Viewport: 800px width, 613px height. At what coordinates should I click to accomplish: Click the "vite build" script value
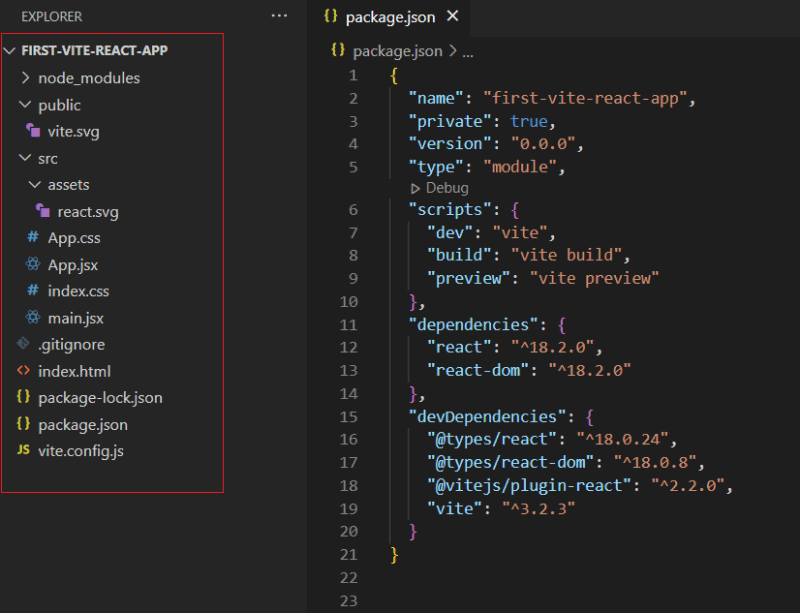566,255
